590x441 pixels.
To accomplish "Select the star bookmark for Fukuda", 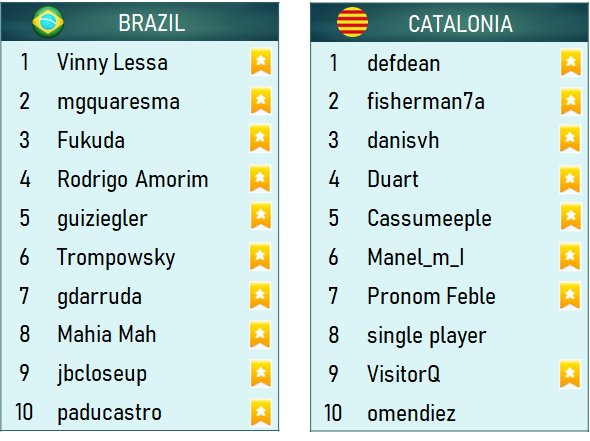I will [260, 138].
